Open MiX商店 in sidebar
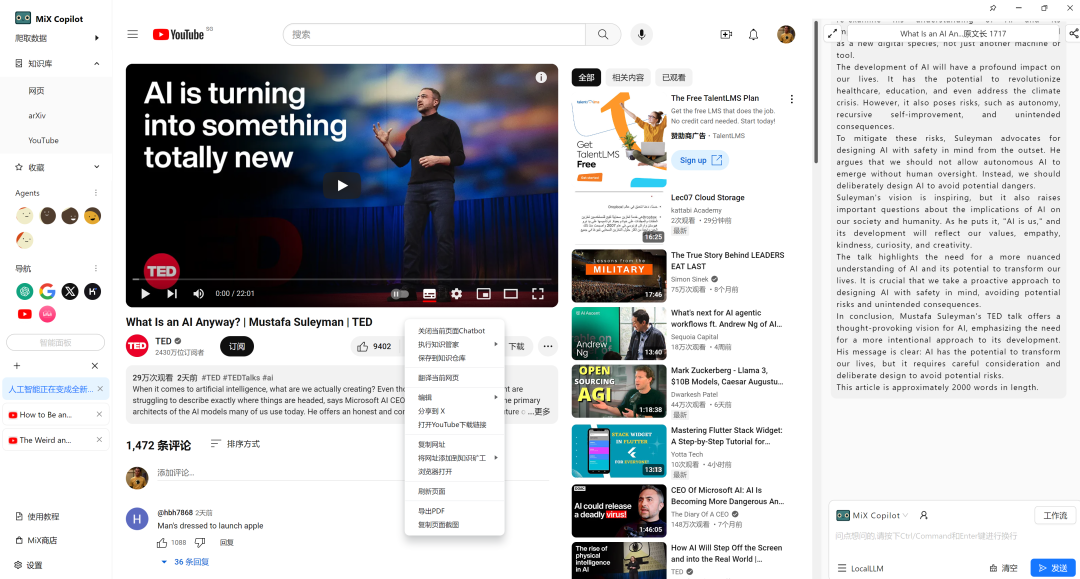Image resolution: width=1080 pixels, height=579 pixels. tap(37, 540)
